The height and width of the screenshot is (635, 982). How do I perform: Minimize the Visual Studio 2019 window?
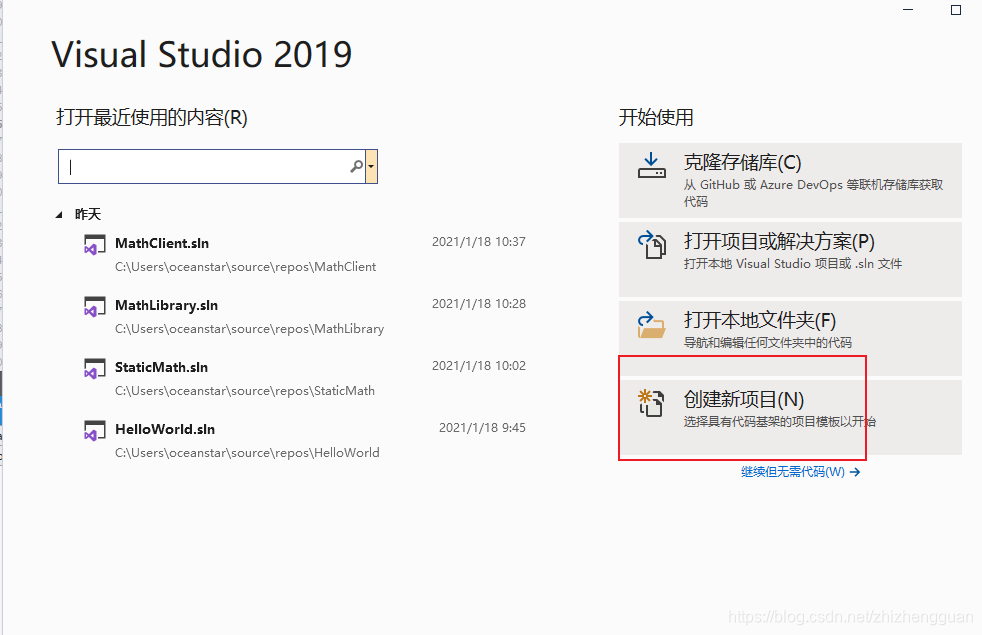tap(908, 10)
